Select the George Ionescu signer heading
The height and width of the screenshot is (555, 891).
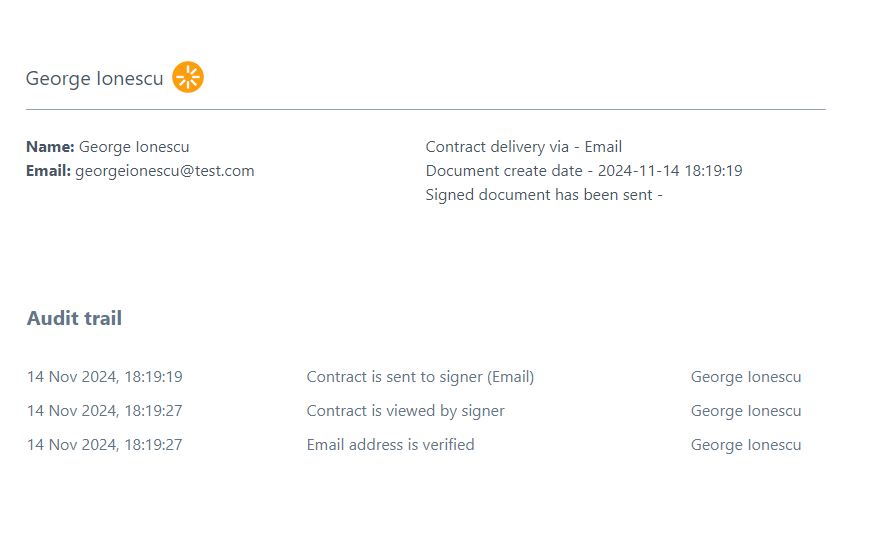tap(94, 79)
